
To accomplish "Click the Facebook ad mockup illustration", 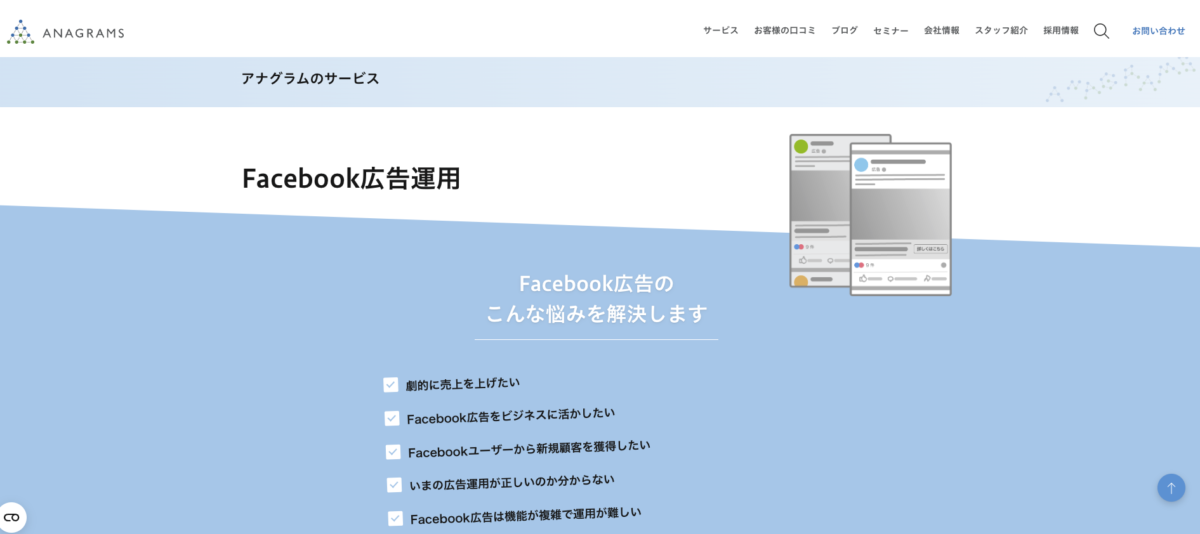I will pyautogui.click(x=870, y=215).
